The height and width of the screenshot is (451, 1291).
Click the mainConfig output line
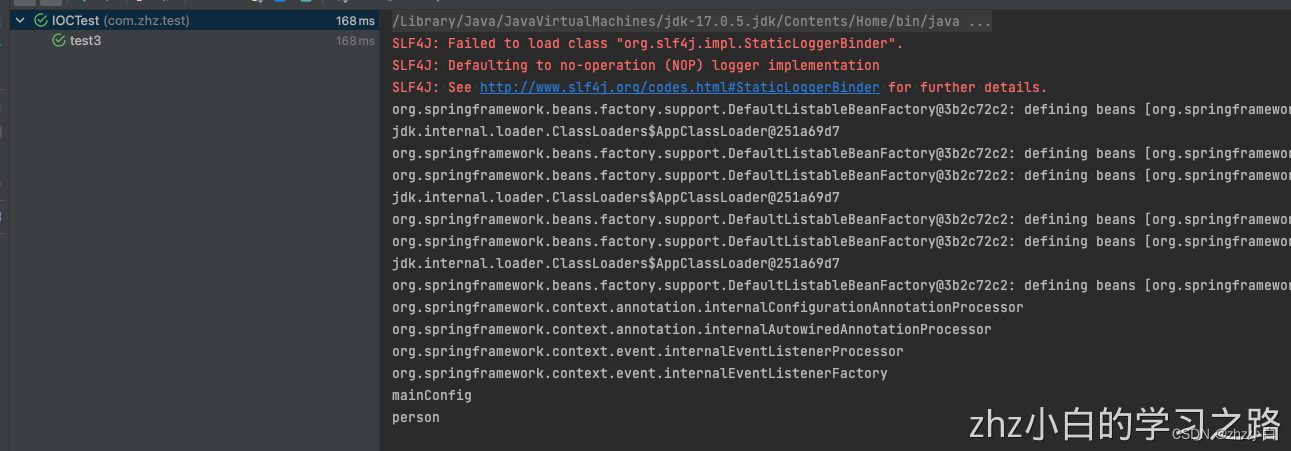point(432,395)
